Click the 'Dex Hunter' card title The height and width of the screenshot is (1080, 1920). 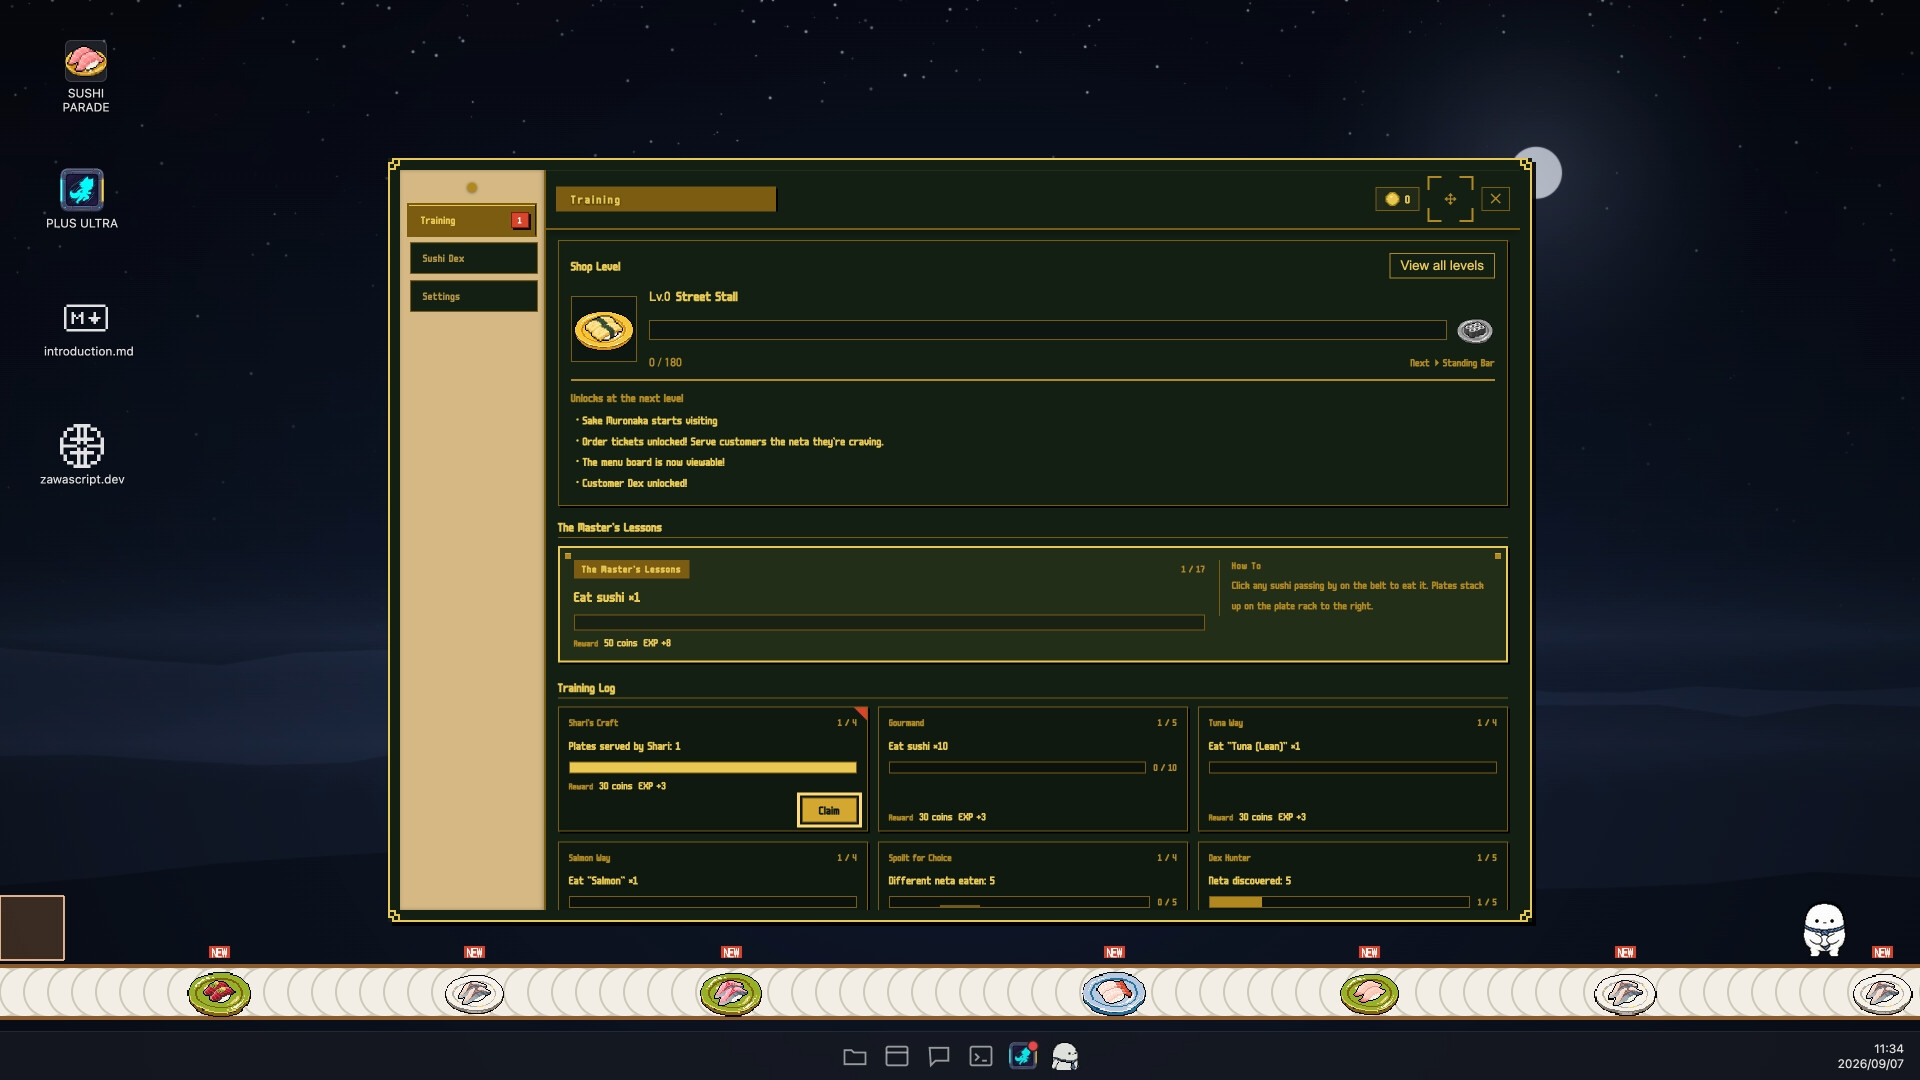click(1229, 858)
